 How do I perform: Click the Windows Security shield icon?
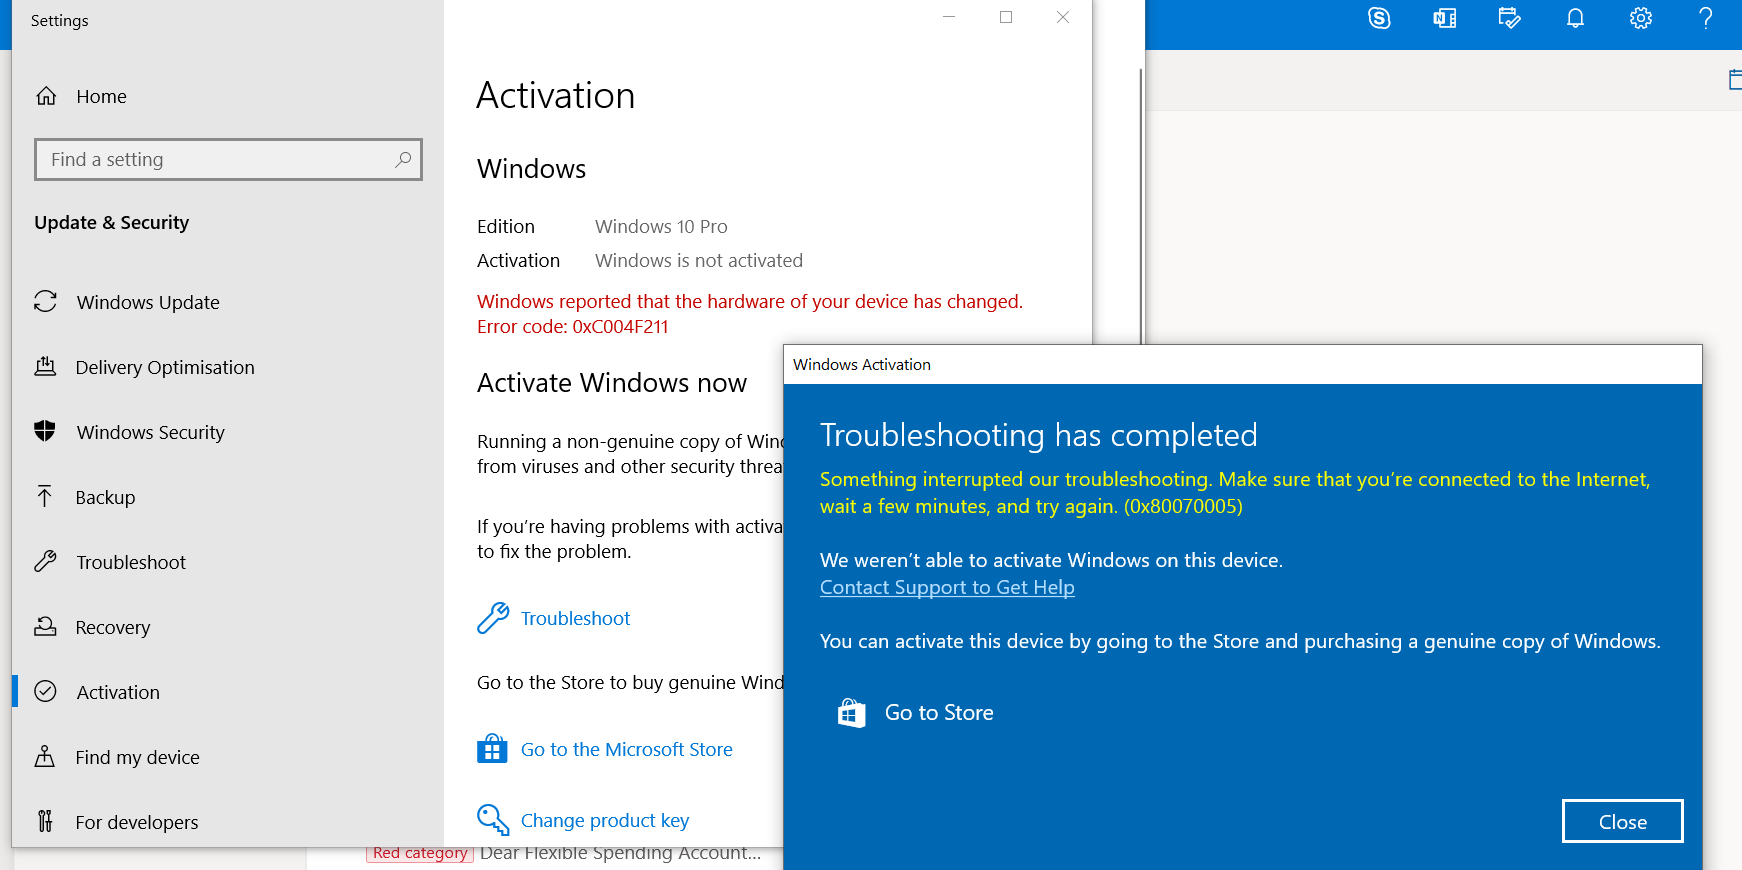(45, 431)
